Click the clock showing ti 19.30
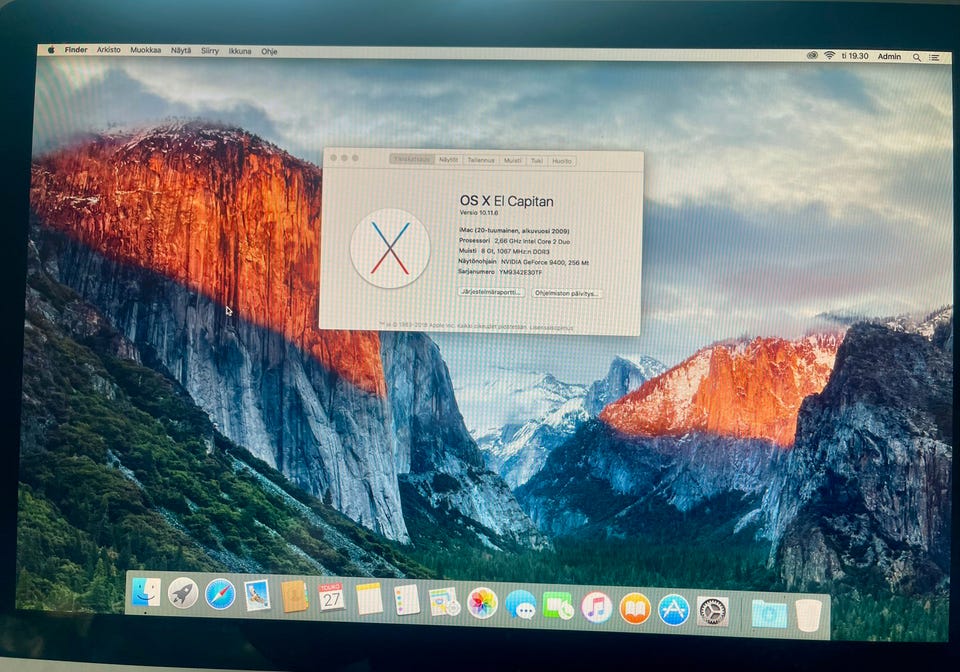 click(x=855, y=56)
